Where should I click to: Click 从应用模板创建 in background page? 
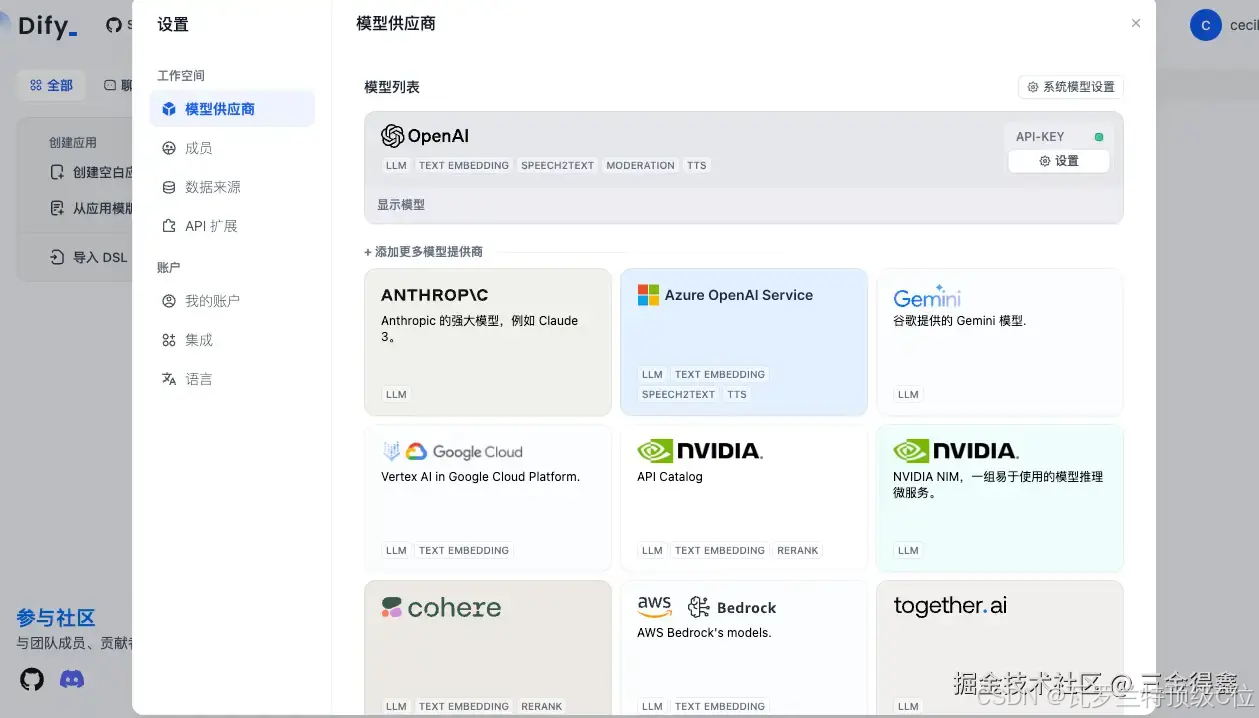click(92, 209)
